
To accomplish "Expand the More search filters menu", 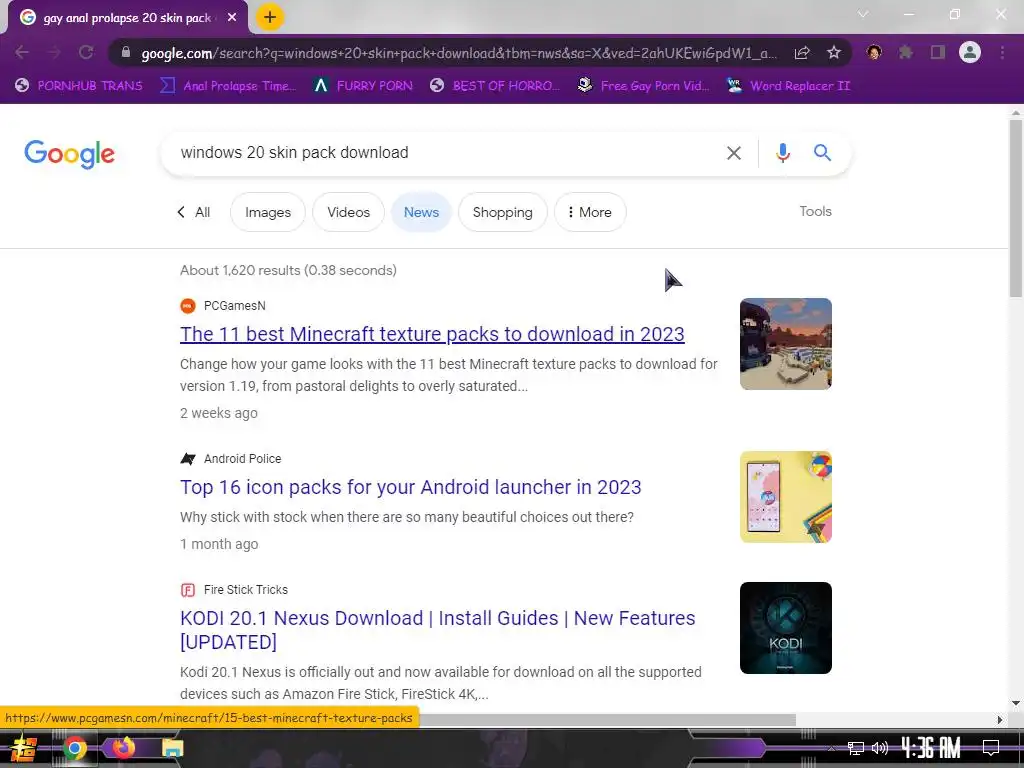I will click(590, 212).
